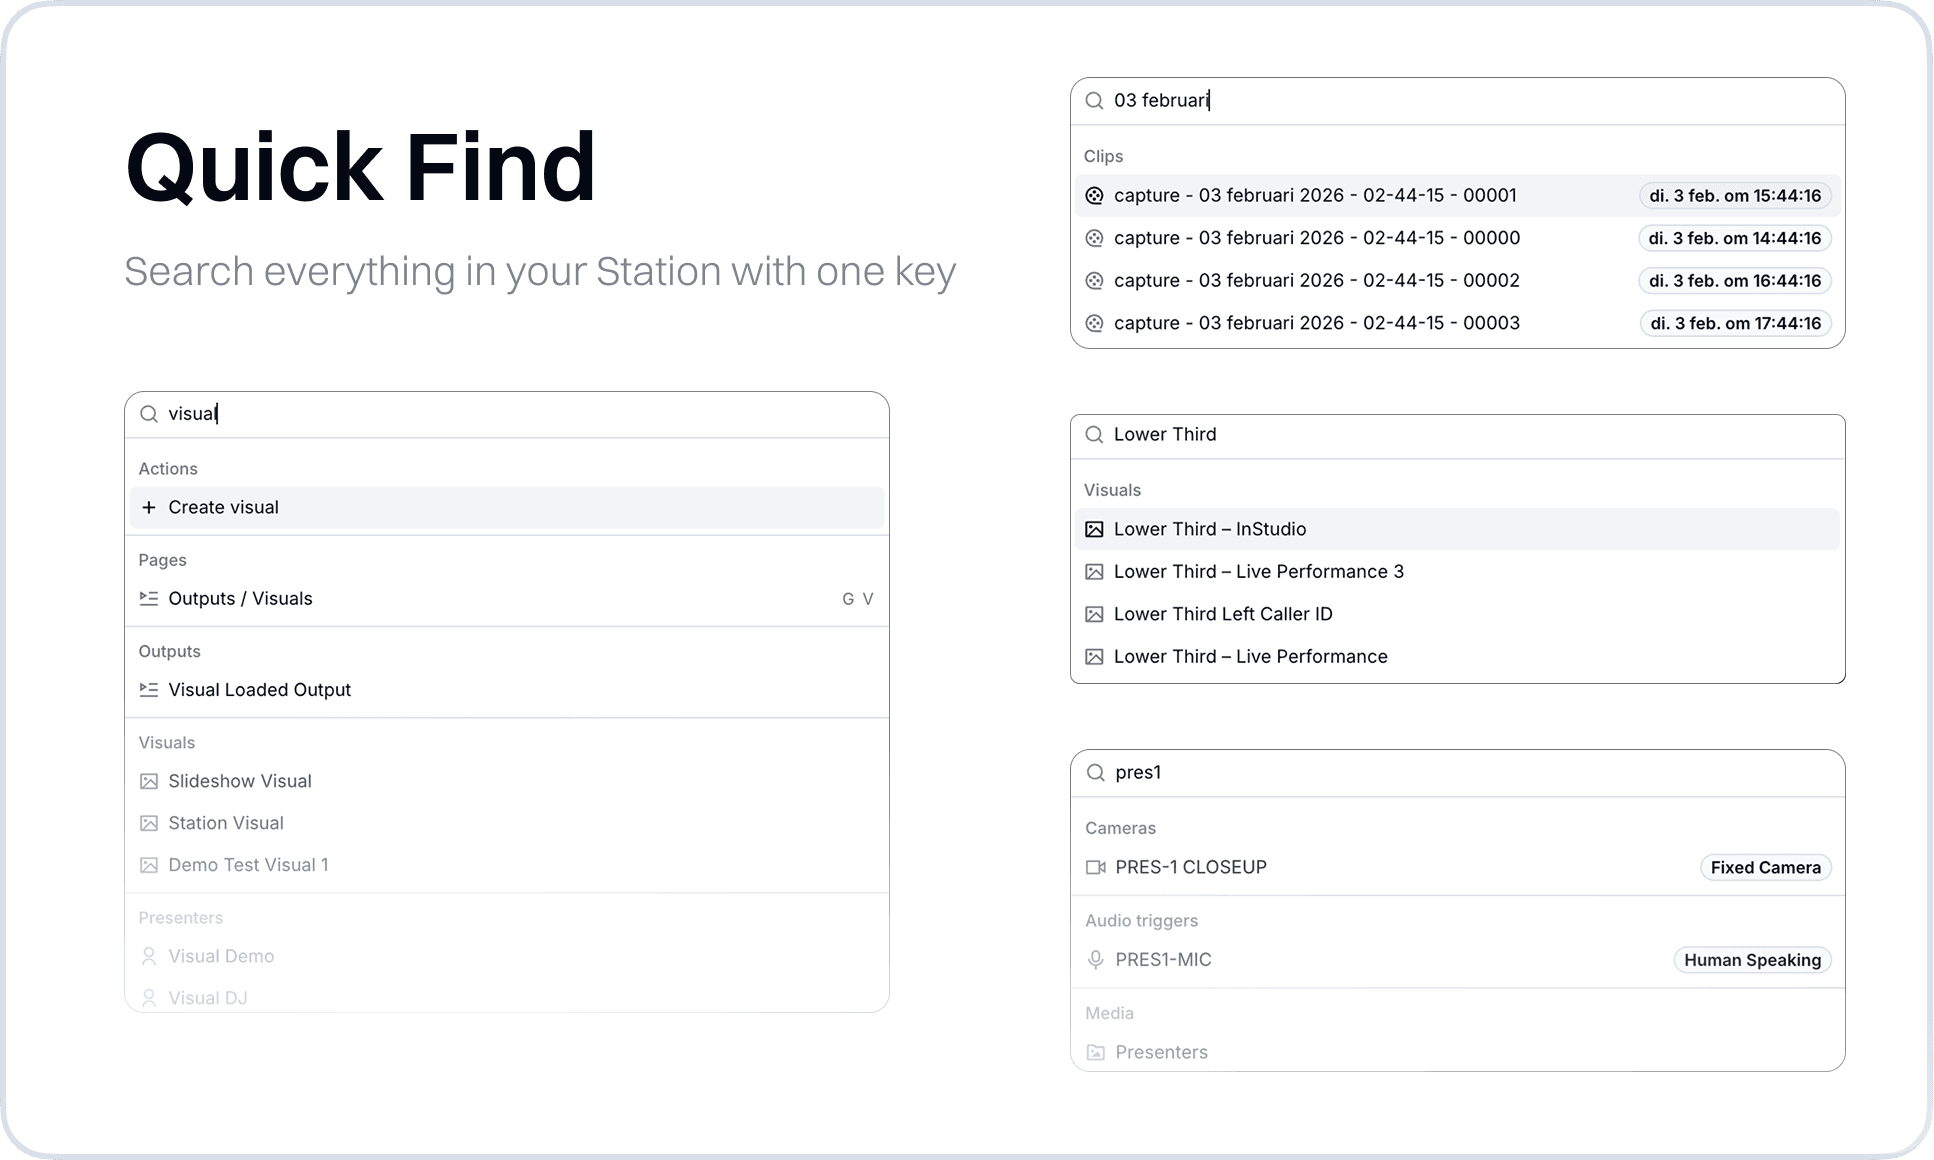The width and height of the screenshot is (1934, 1160).
Task: Open the Outputs / Visuals page result
Action: point(507,599)
